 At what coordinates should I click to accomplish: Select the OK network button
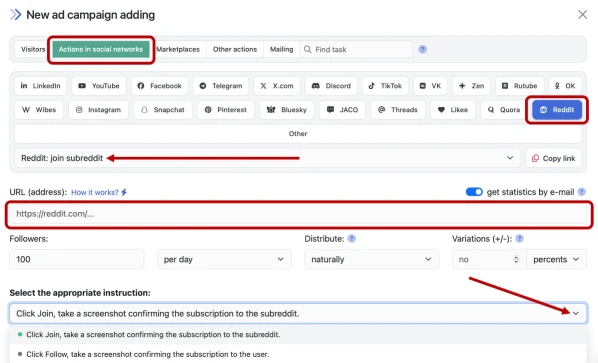[x=565, y=86]
